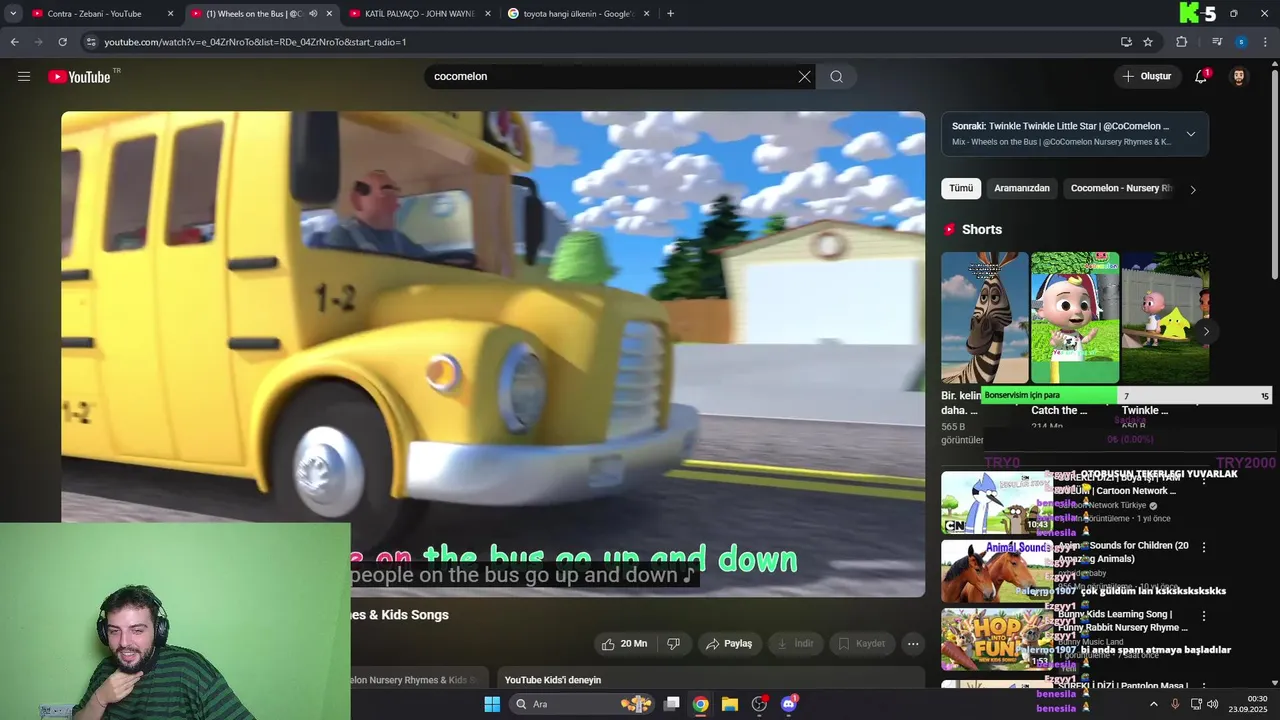Open the YouTube account avatar menu
1280x720 pixels.
click(1239, 76)
